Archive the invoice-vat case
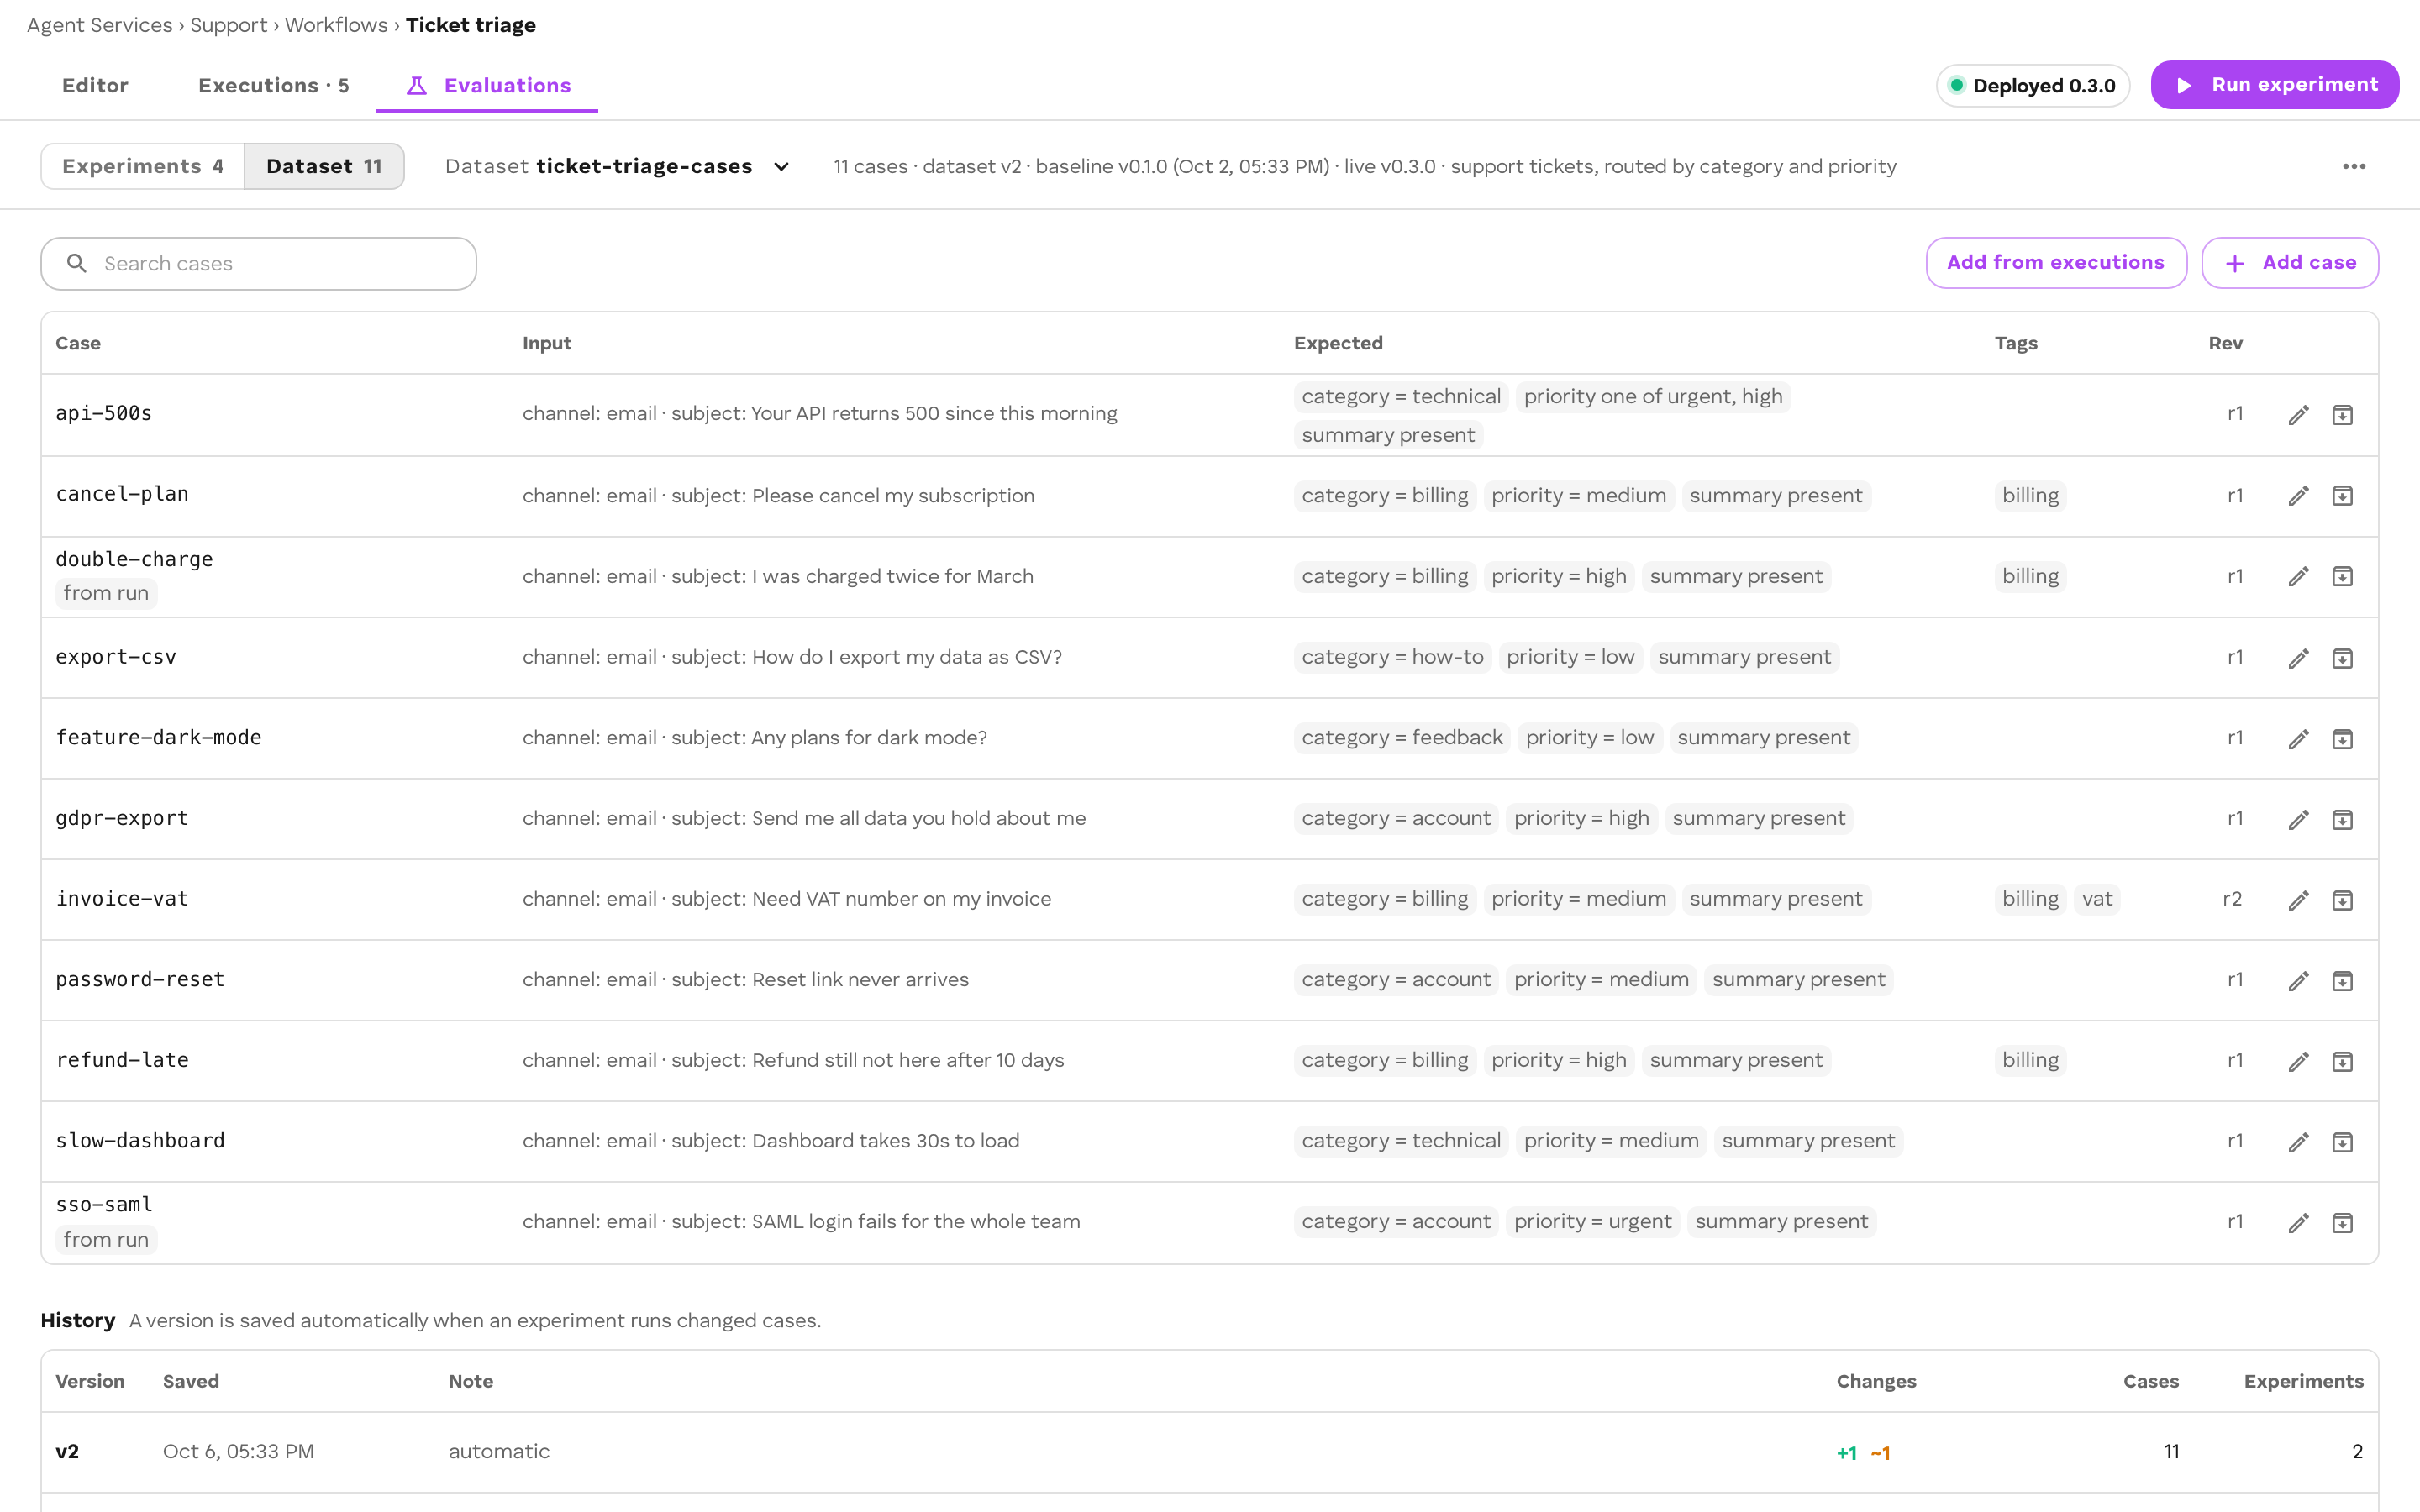The width and height of the screenshot is (2420, 1512). (x=2342, y=900)
